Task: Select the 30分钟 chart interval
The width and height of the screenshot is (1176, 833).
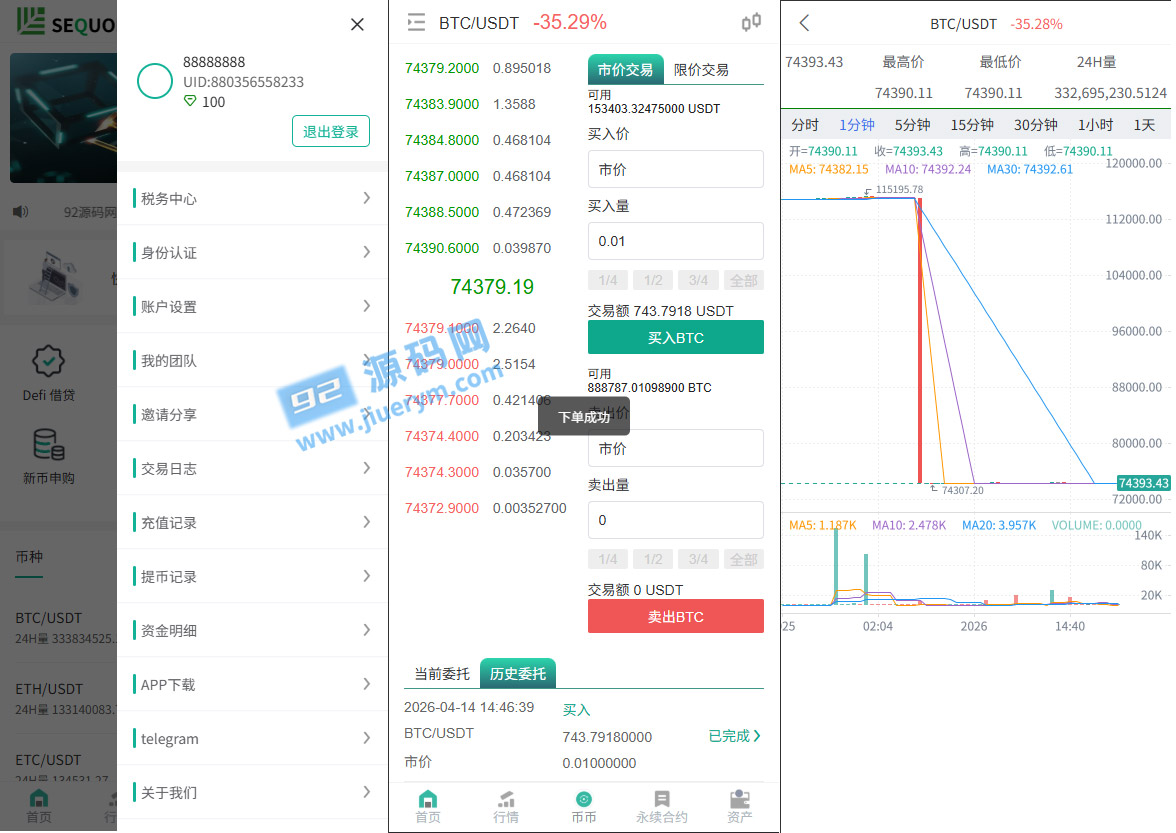Action: [1036, 125]
